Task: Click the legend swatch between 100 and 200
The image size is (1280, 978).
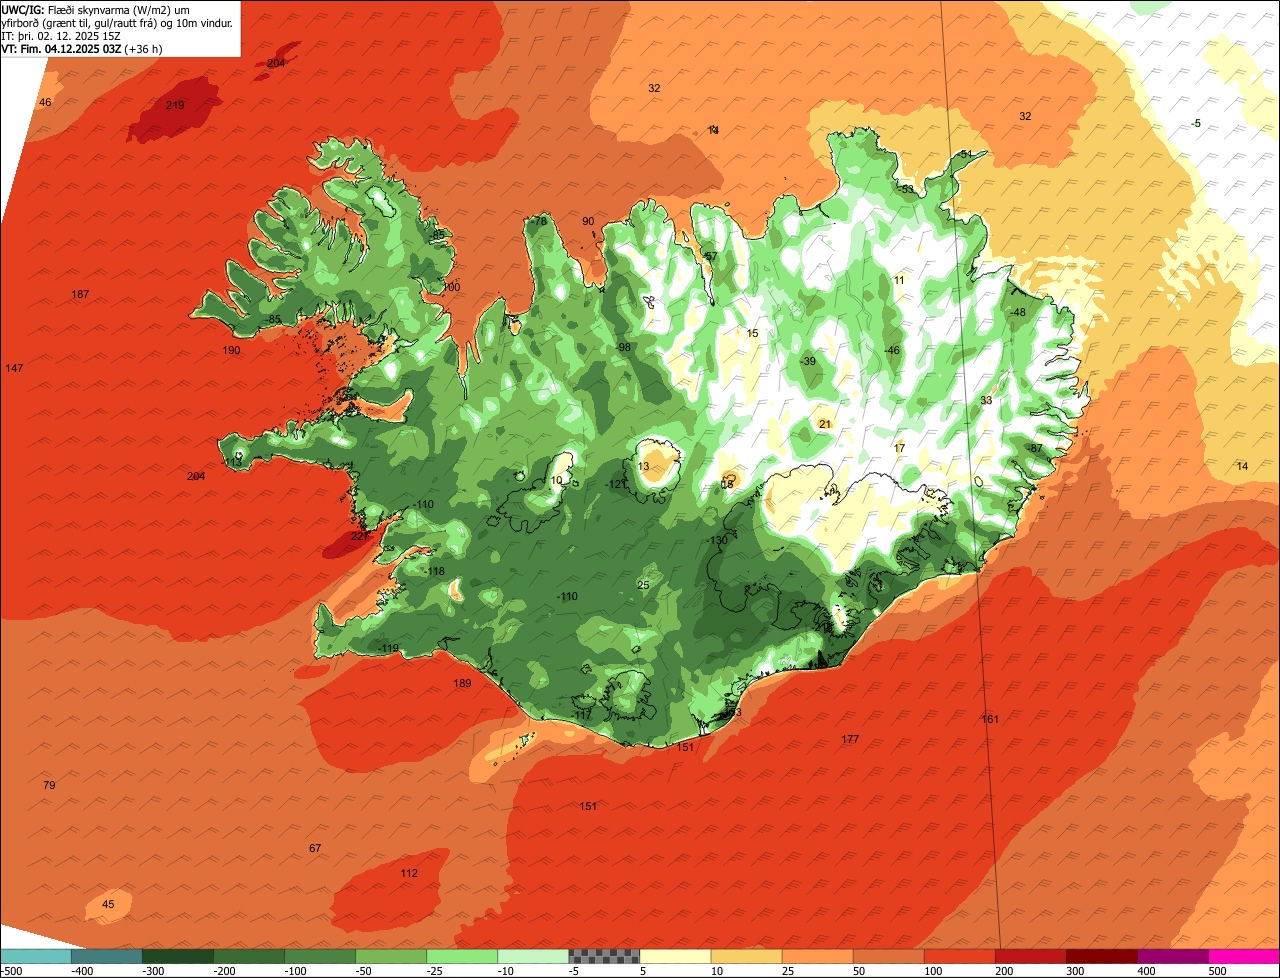Action: click(x=959, y=956)
